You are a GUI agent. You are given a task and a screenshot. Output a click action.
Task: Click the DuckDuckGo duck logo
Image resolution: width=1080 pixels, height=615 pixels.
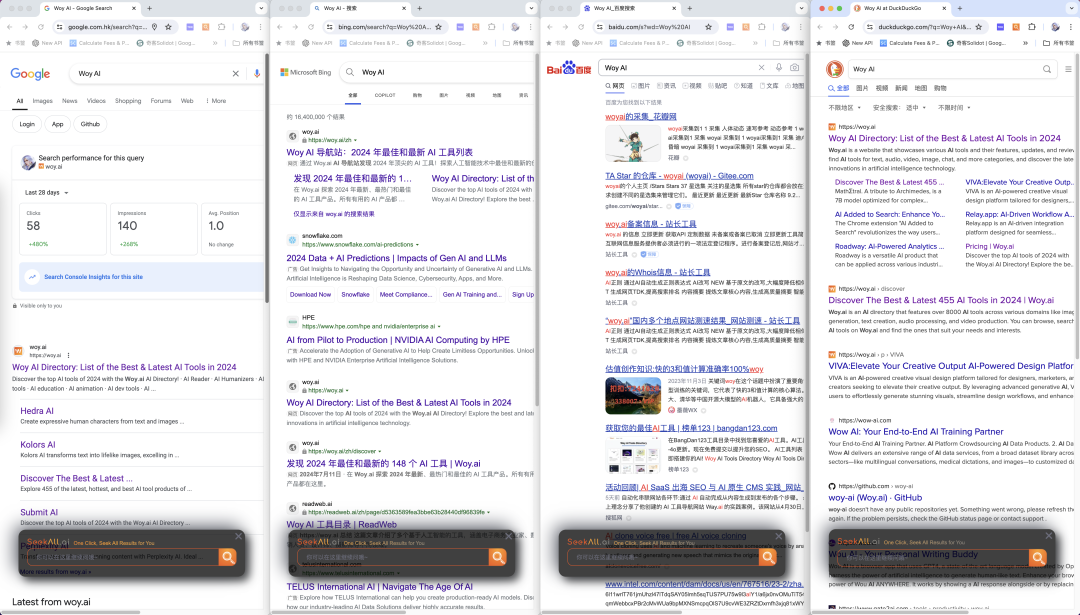835,69
